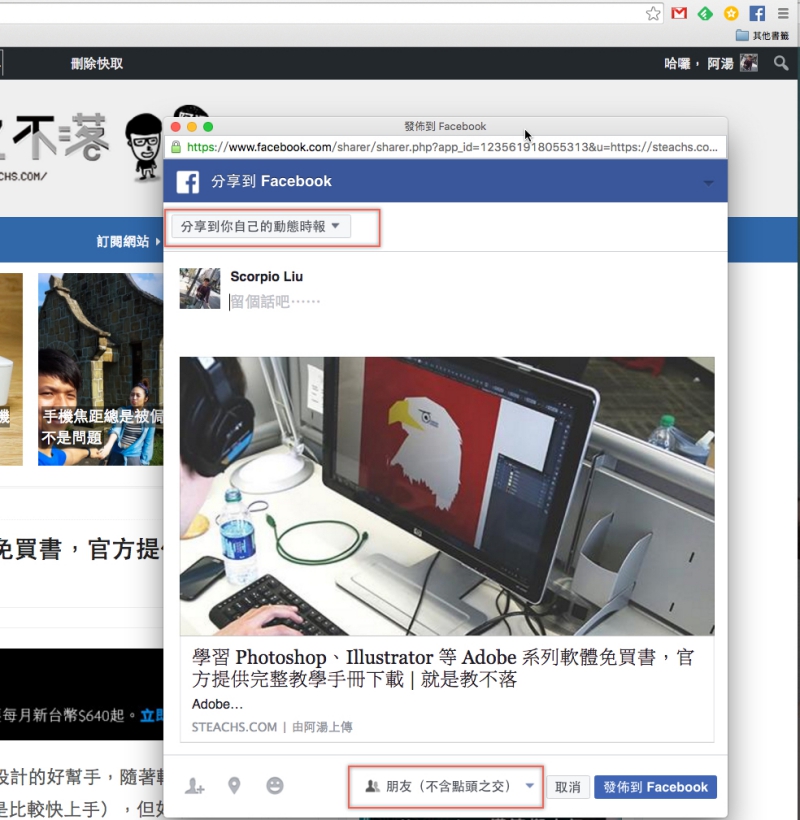Click the 發佈到 Facebook button
The width and height of the screenshot is (800, 820).
click(655, 787)
